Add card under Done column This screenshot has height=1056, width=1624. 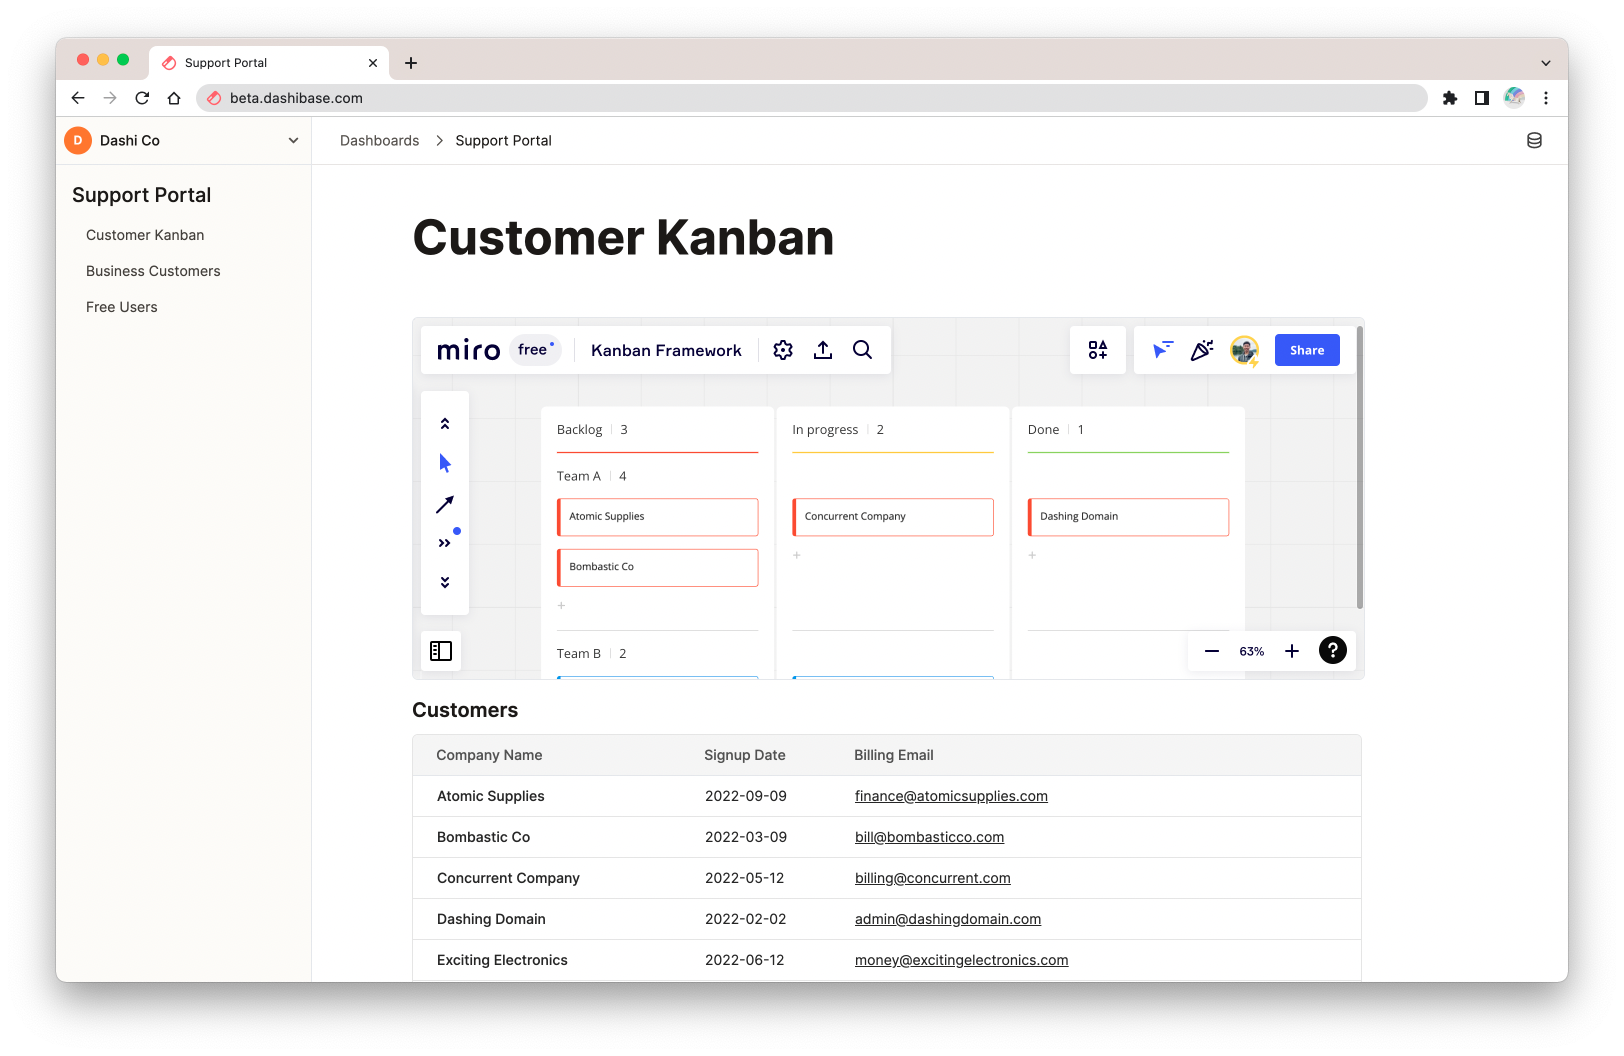pos(1032,555)
